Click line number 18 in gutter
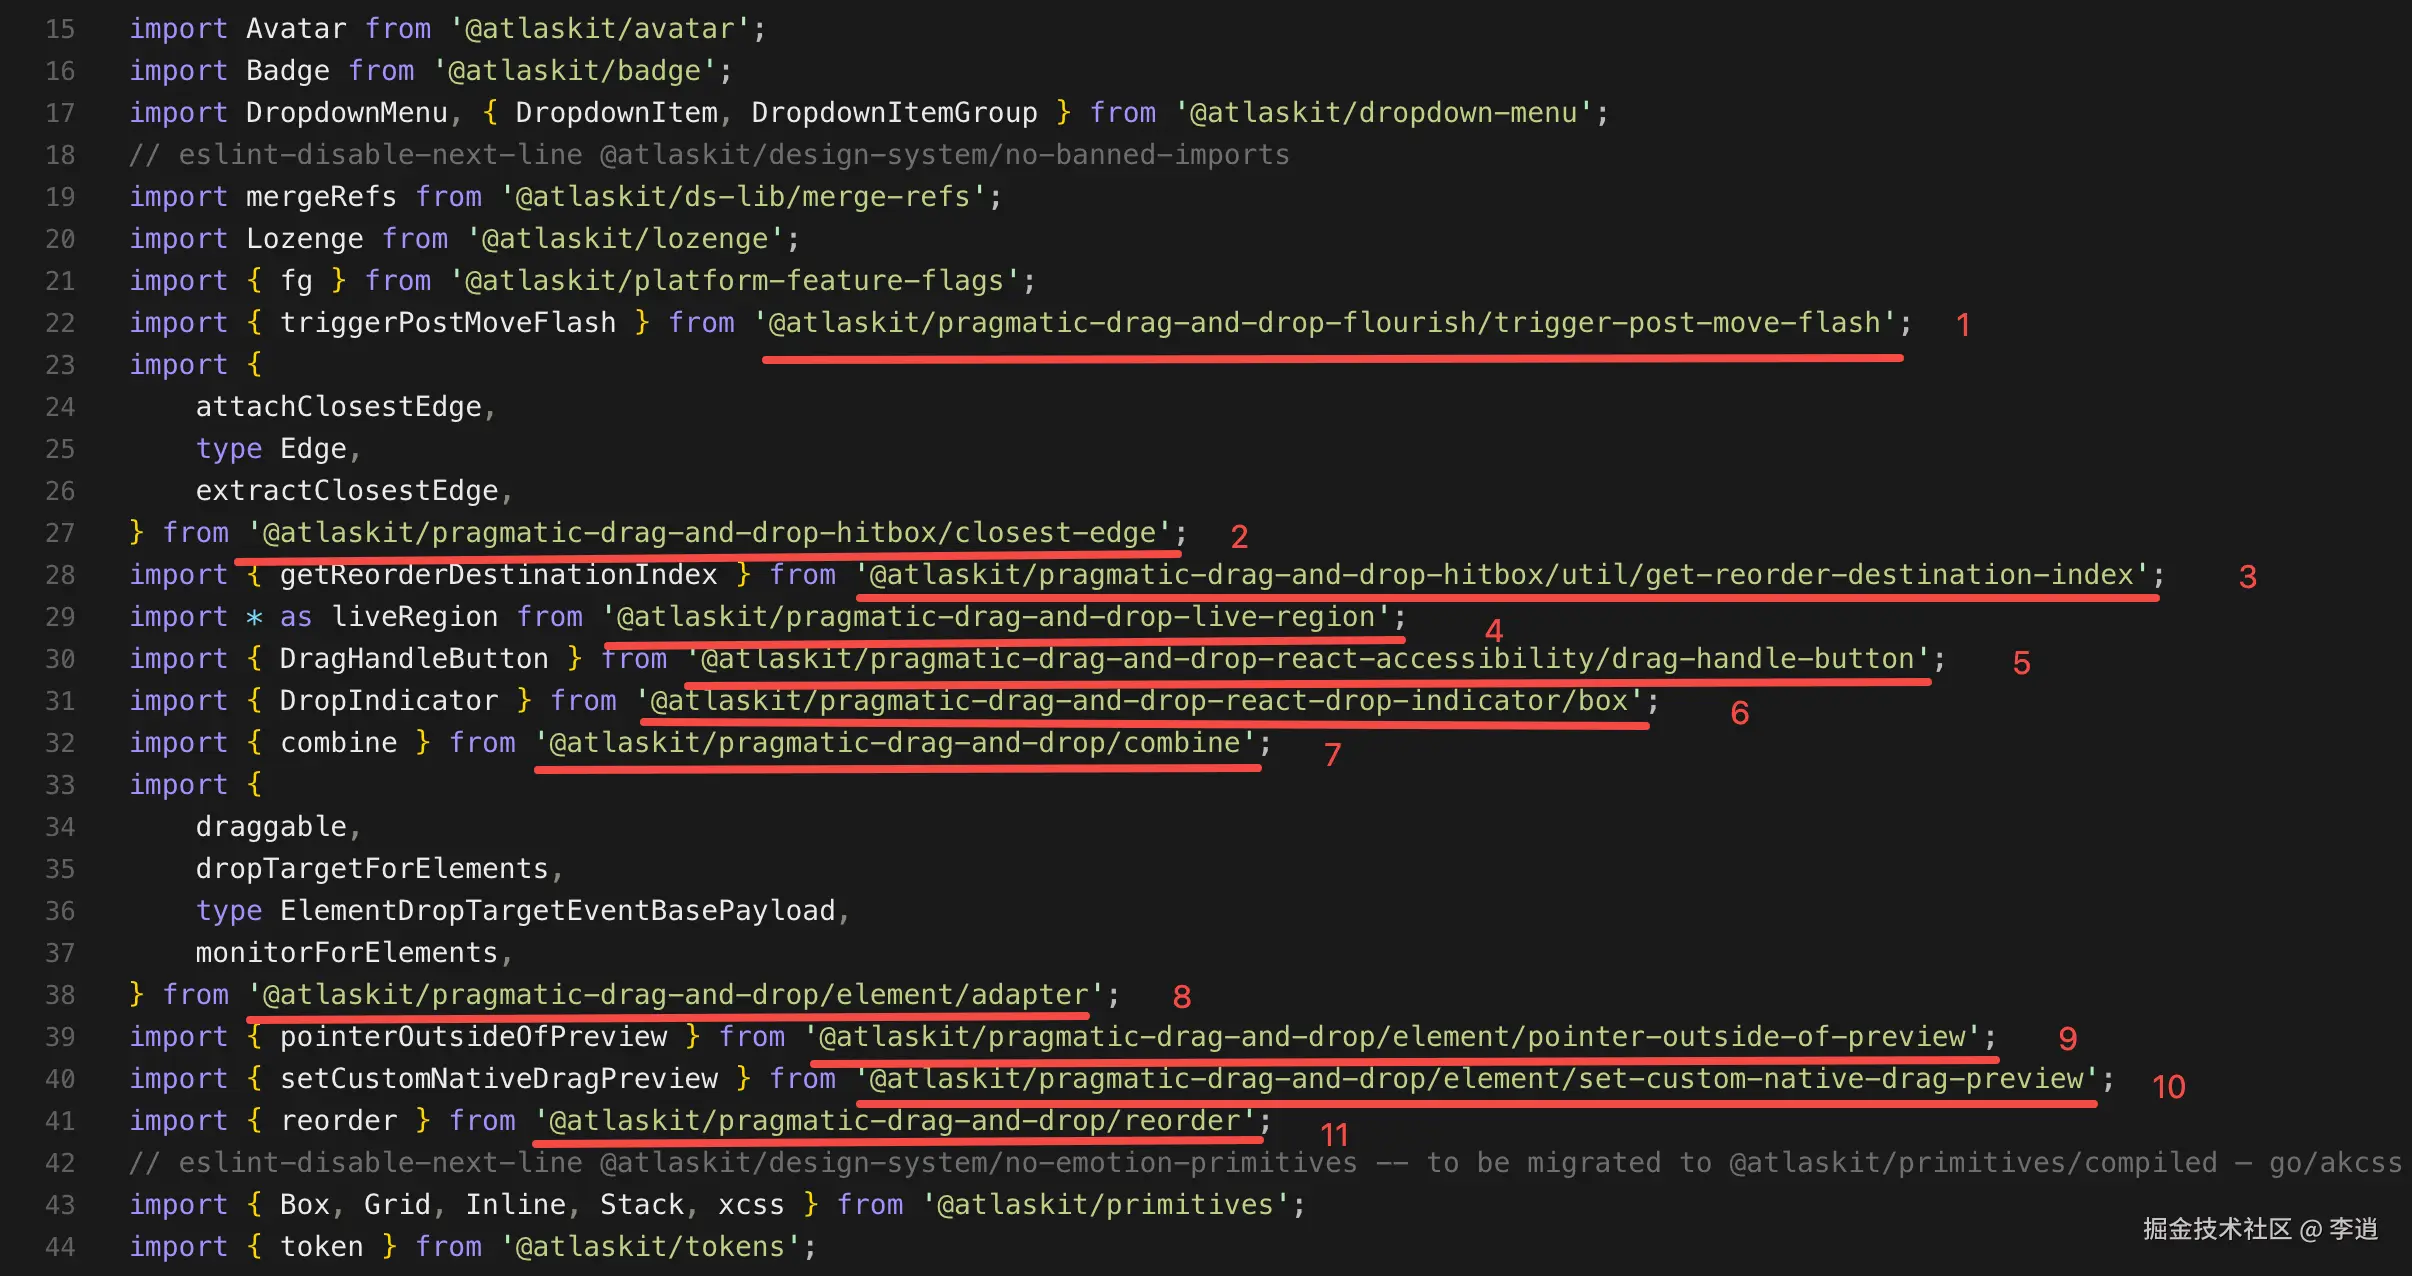This screenshot has width=2412, height=1276. coord(60,155)
